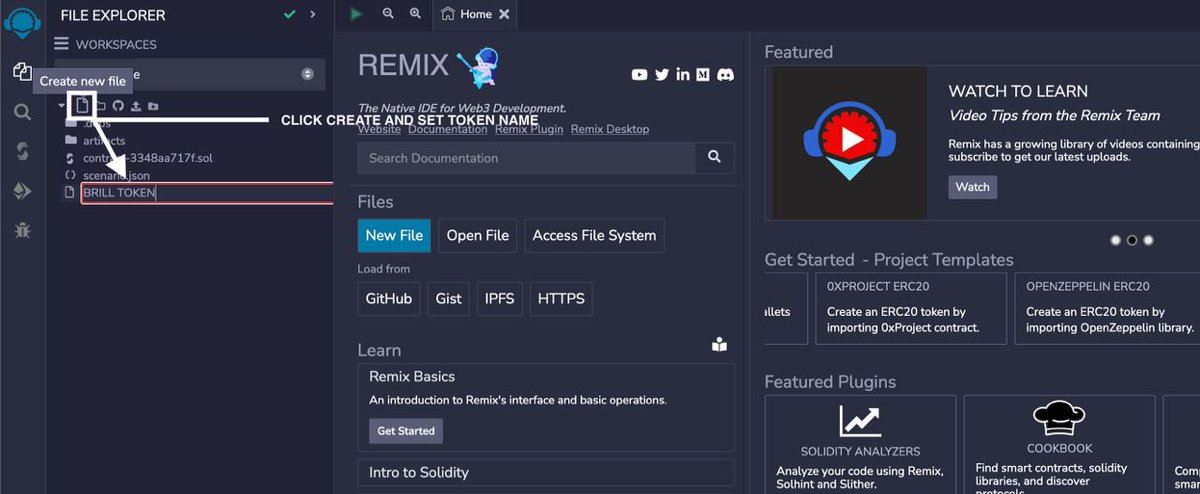Image resolution: width=1200 pixels, height=494 pixels.
Task: Open the file search sidebar icon
Action: [x=22, y=112]
